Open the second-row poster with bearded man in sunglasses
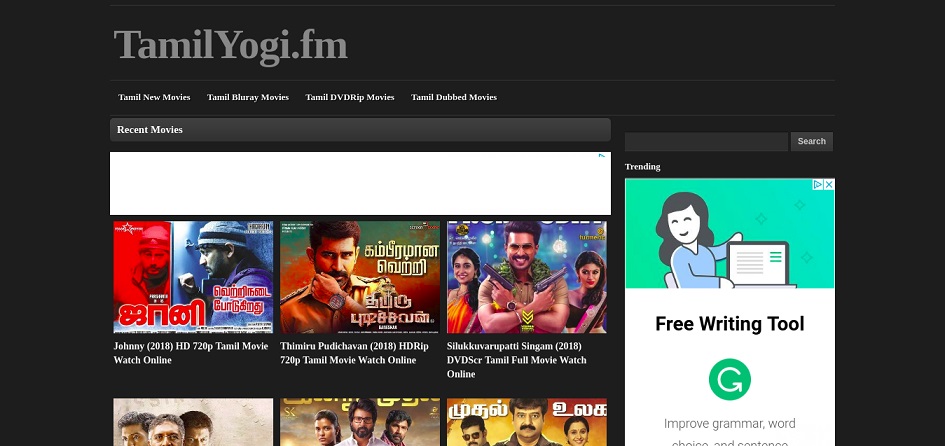This screenshot has height=446, width=945. coord(360,422)
